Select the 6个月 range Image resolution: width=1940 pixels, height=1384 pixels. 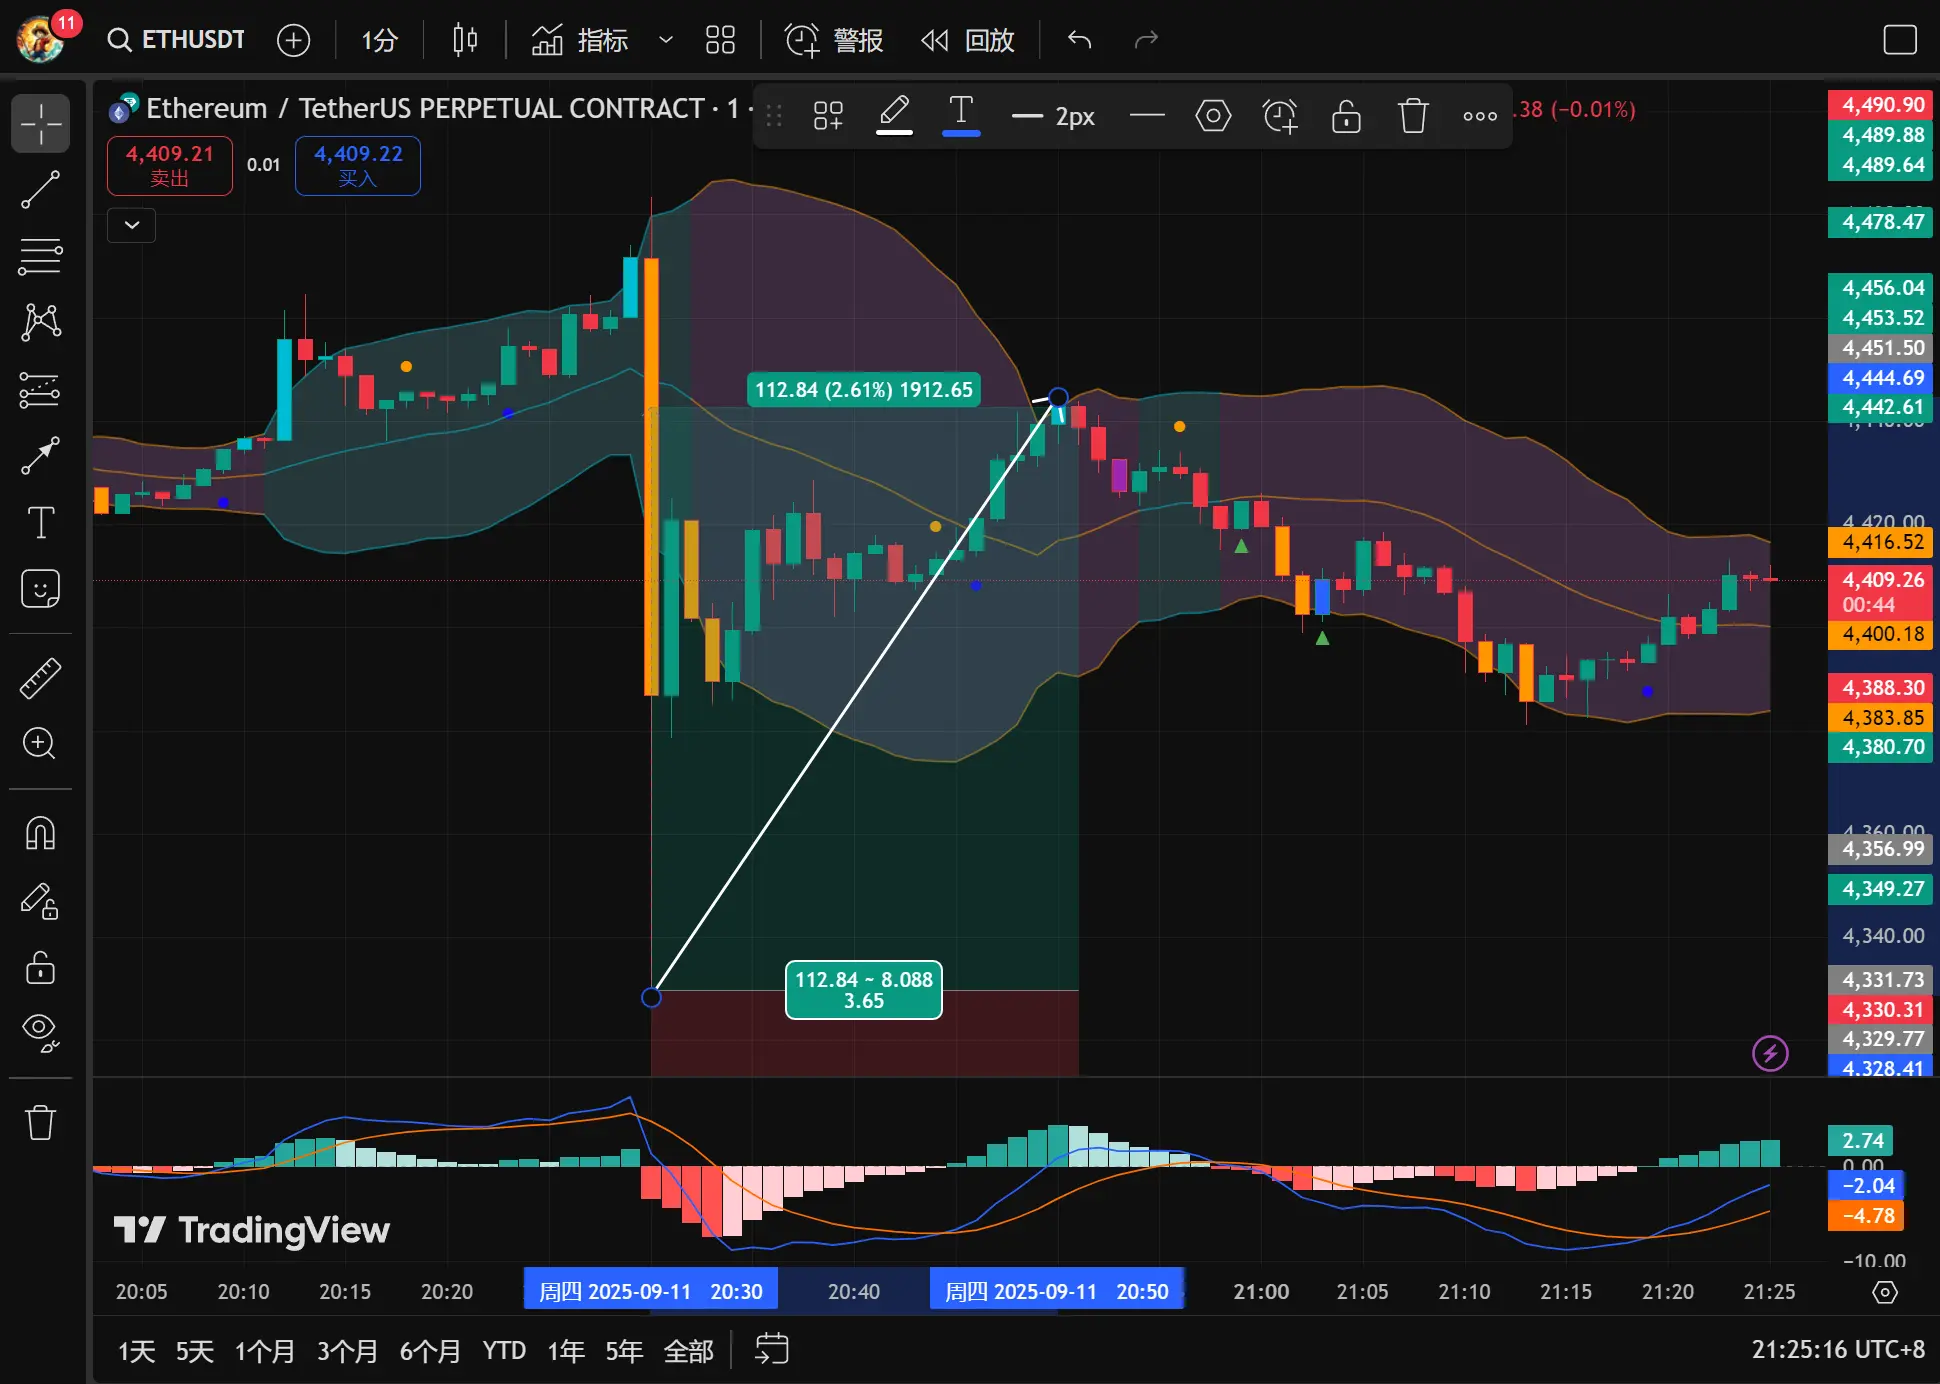[430, 1351]
